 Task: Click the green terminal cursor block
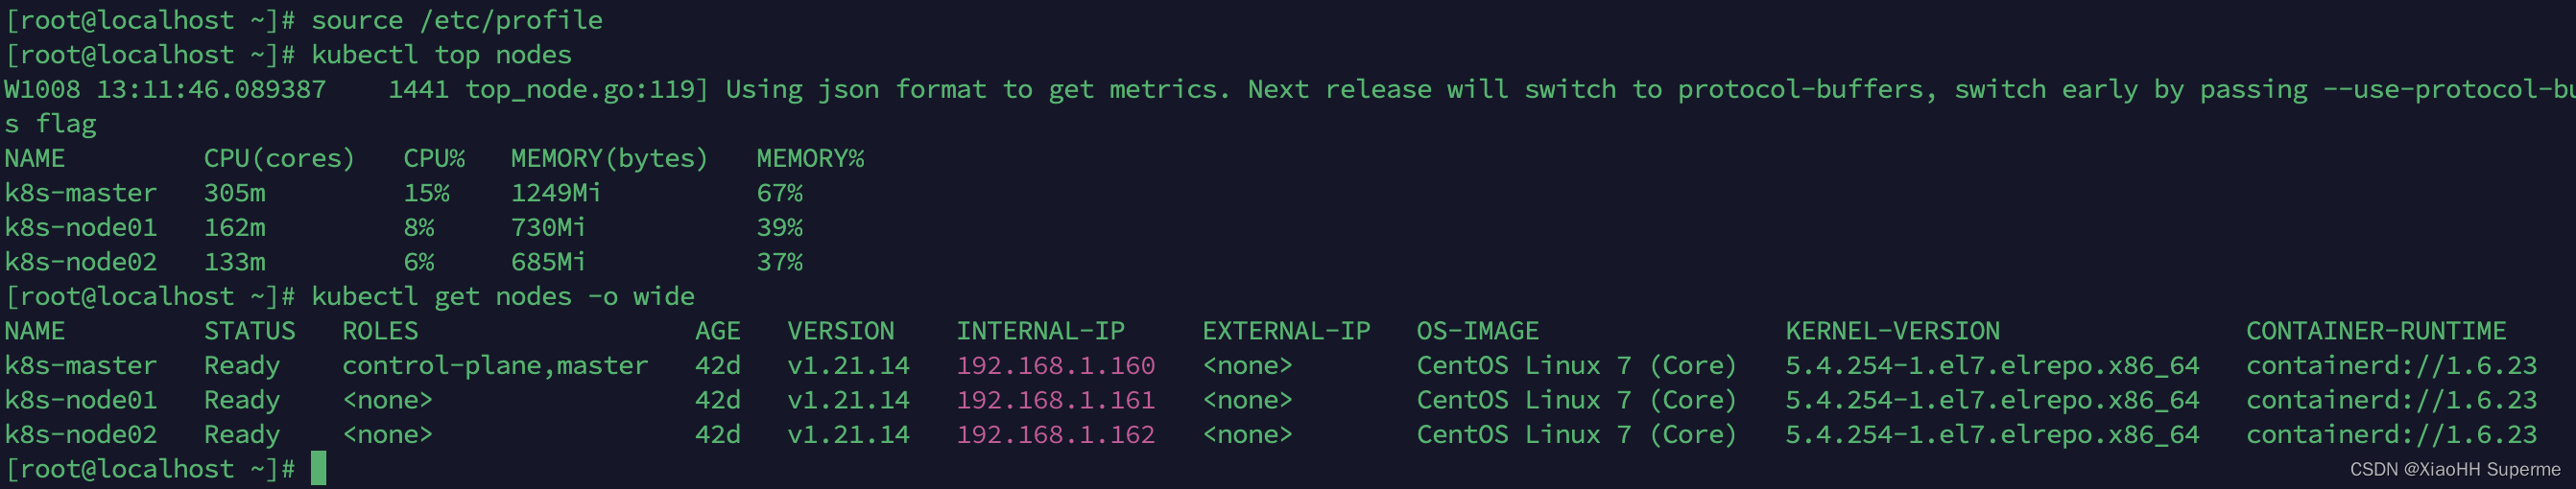click(318, 468)
